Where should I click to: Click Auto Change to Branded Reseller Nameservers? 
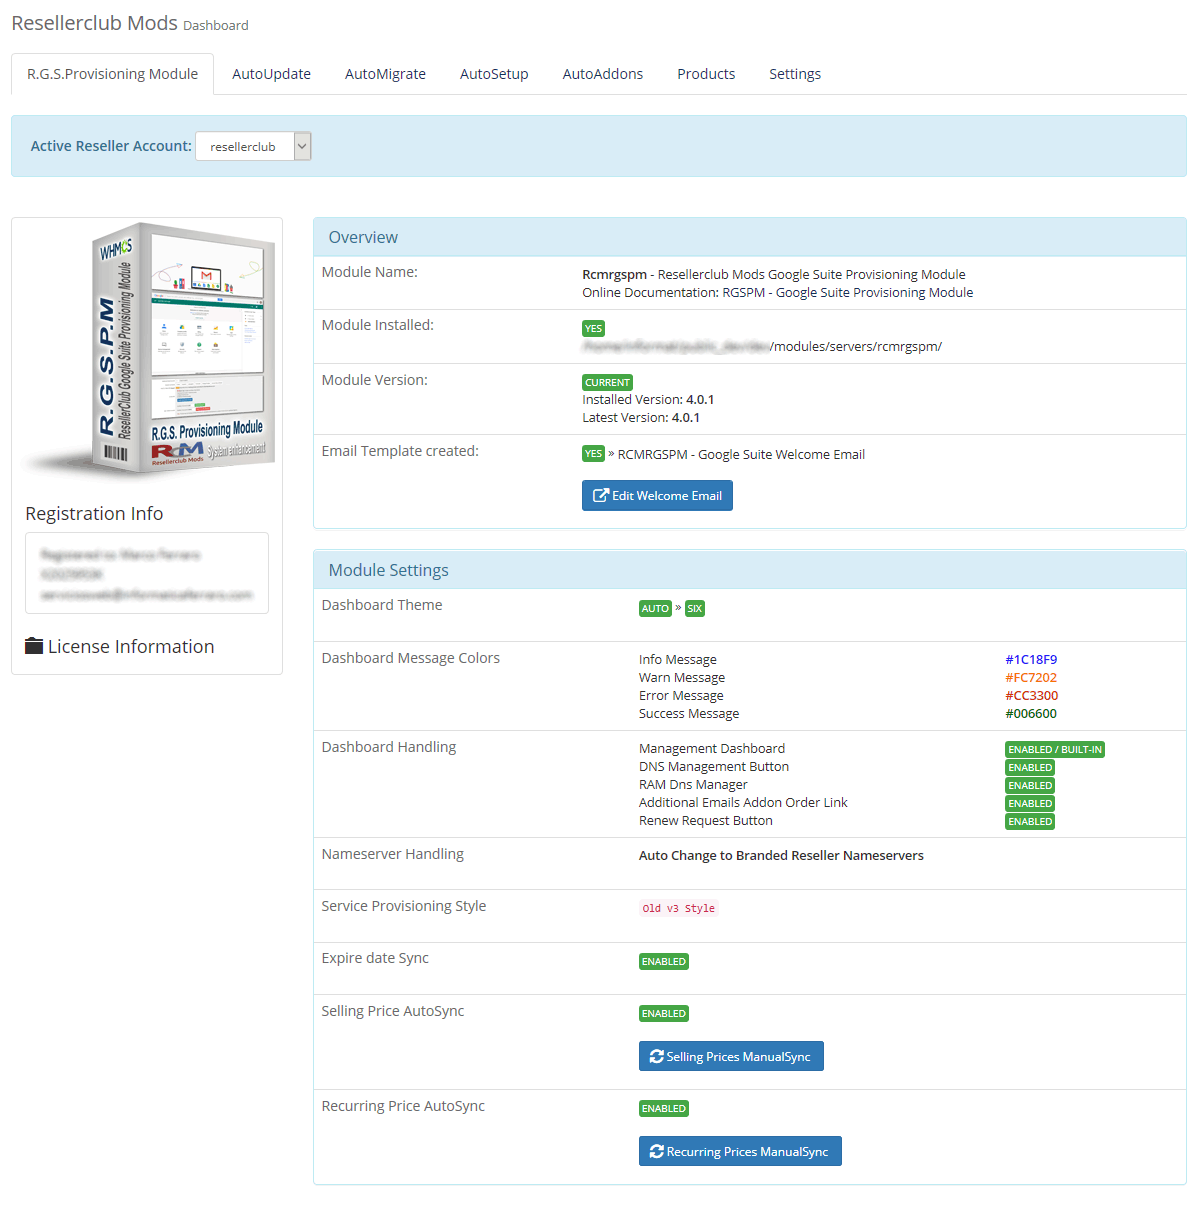[781, 856]
